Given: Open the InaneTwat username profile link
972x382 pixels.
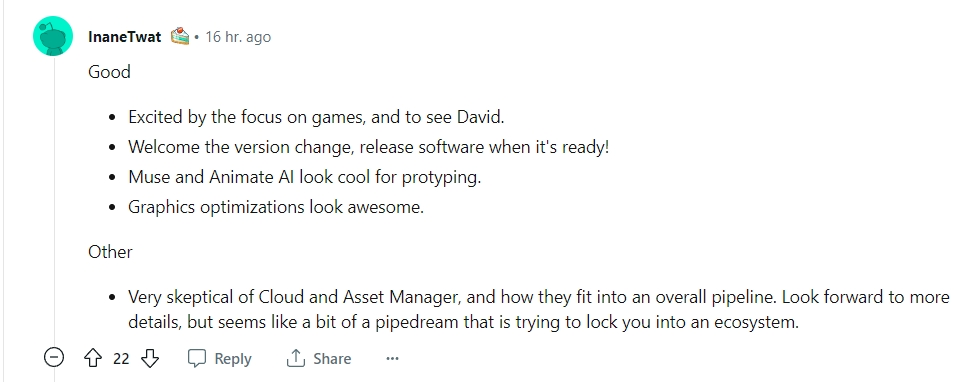Looking at the screenshot, I should pos(124,37).
